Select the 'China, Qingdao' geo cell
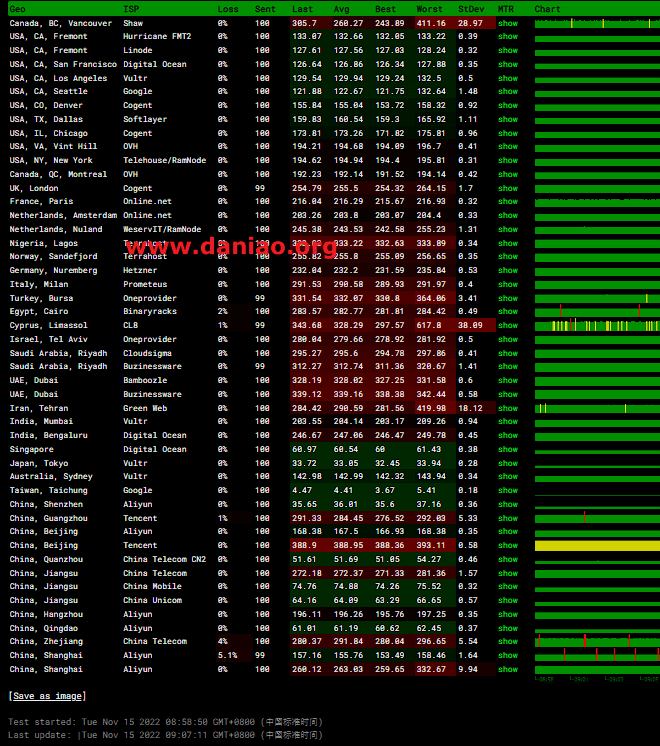660x746 pixels. click(44, 628)
